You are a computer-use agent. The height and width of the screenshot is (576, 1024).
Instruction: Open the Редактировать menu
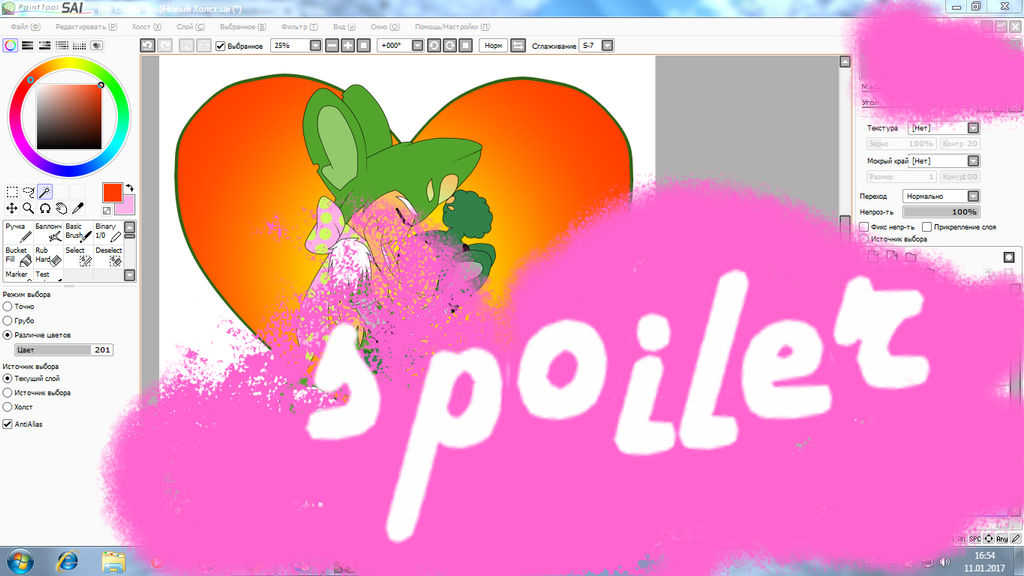click(86, 27)
